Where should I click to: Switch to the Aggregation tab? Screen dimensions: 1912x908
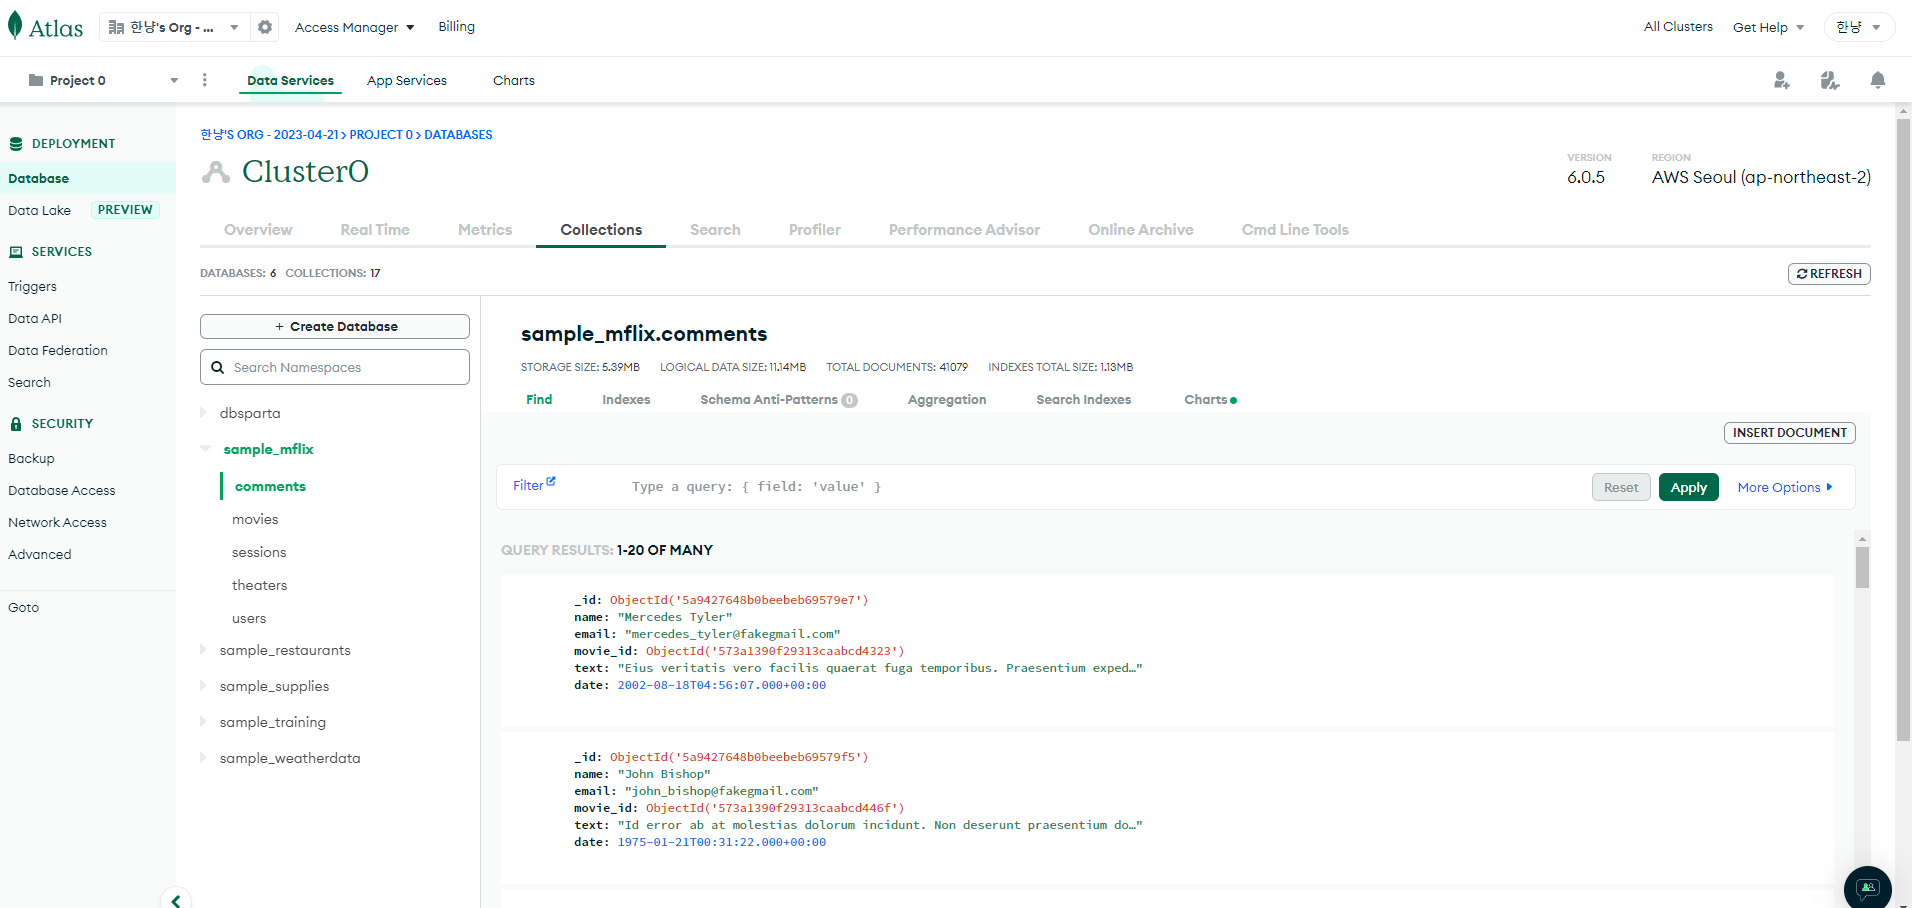coord(947,400)
